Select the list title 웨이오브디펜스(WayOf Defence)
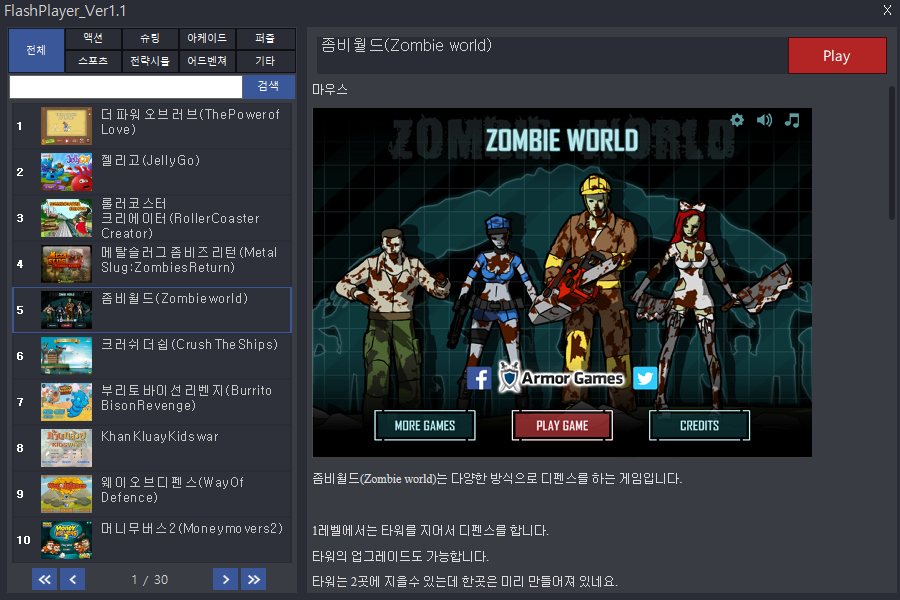Screen dimensions: 900x600 tap(172, 490)
